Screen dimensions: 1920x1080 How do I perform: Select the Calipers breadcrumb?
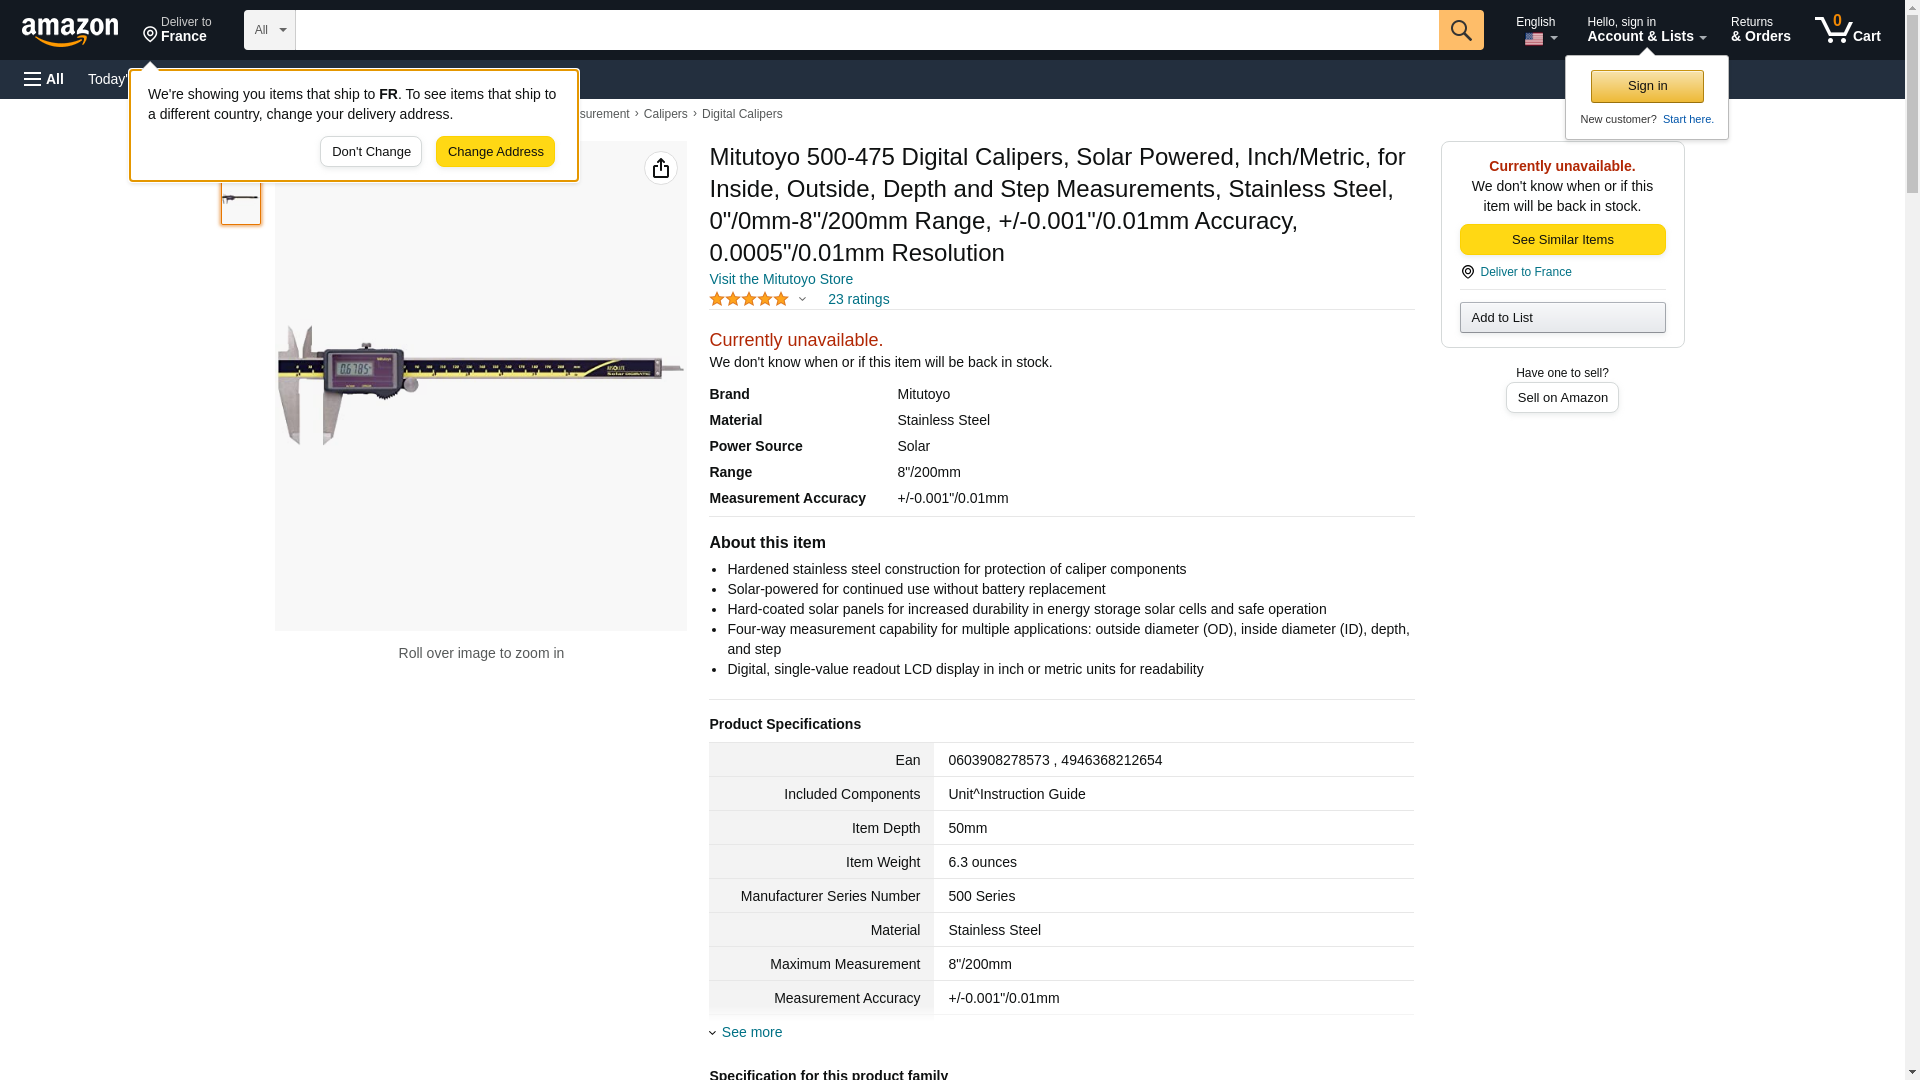[665, 114]
